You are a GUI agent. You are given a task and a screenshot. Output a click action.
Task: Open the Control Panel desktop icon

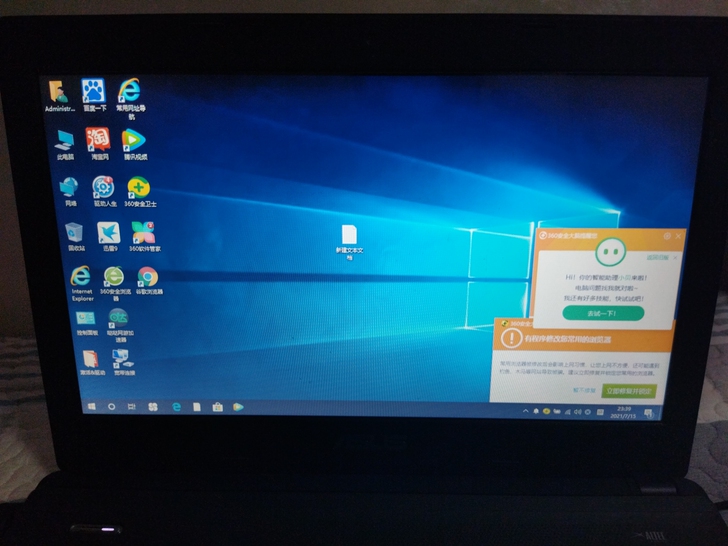87,319
